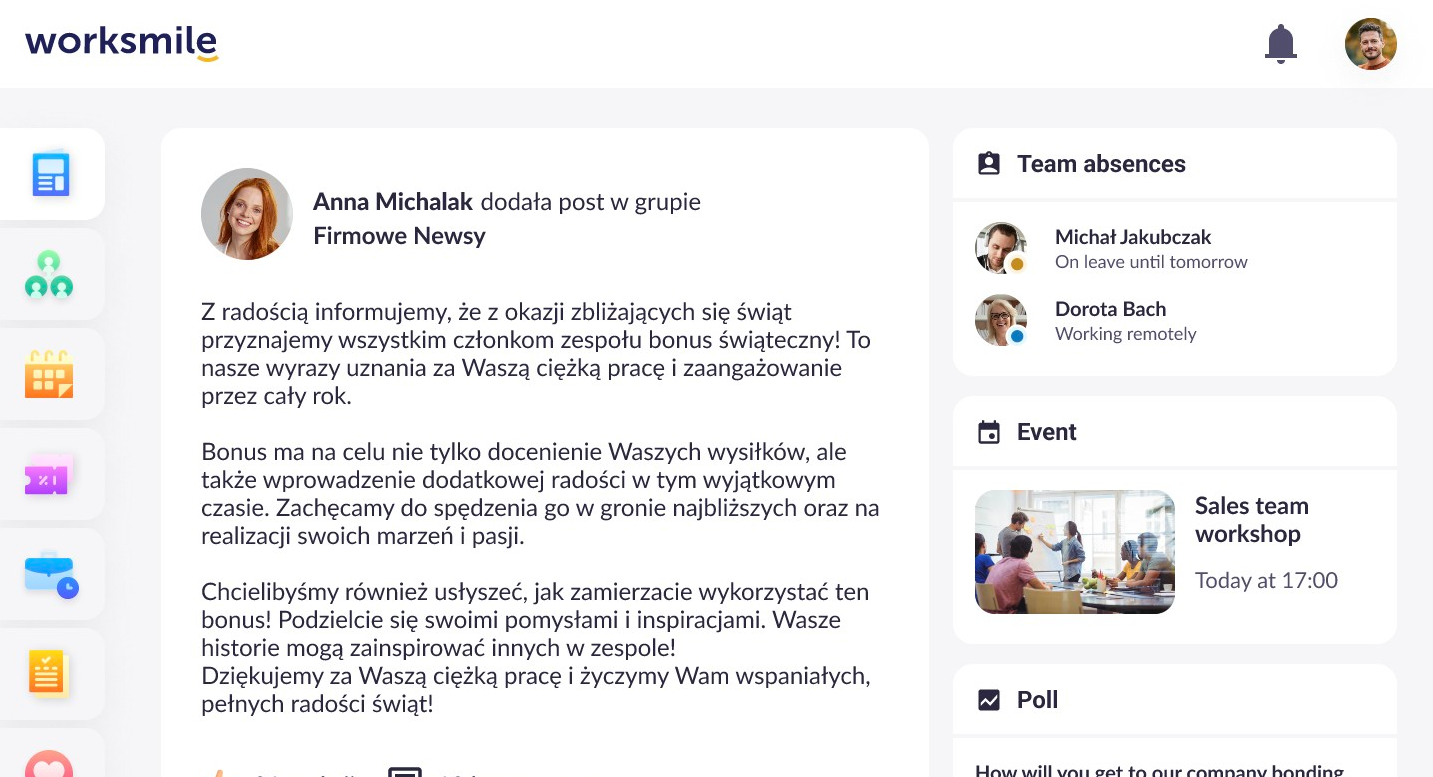Select the Michał Jakubczak name
Screen dimensions: 1433x777
click(1133, 237)
